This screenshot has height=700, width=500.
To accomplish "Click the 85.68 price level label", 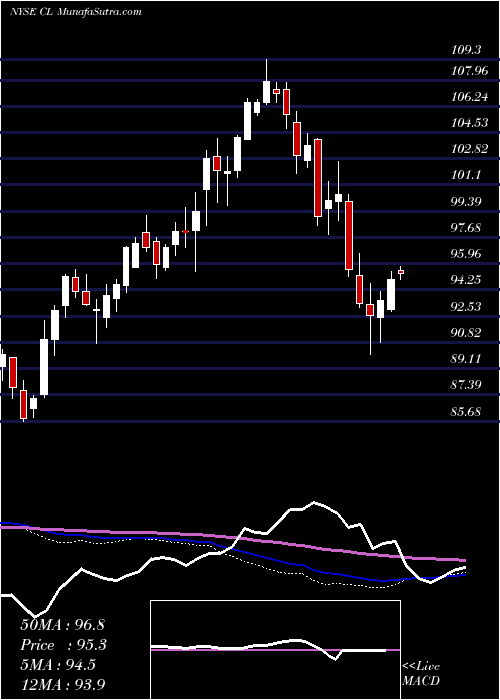I will (x=467, y=411).
